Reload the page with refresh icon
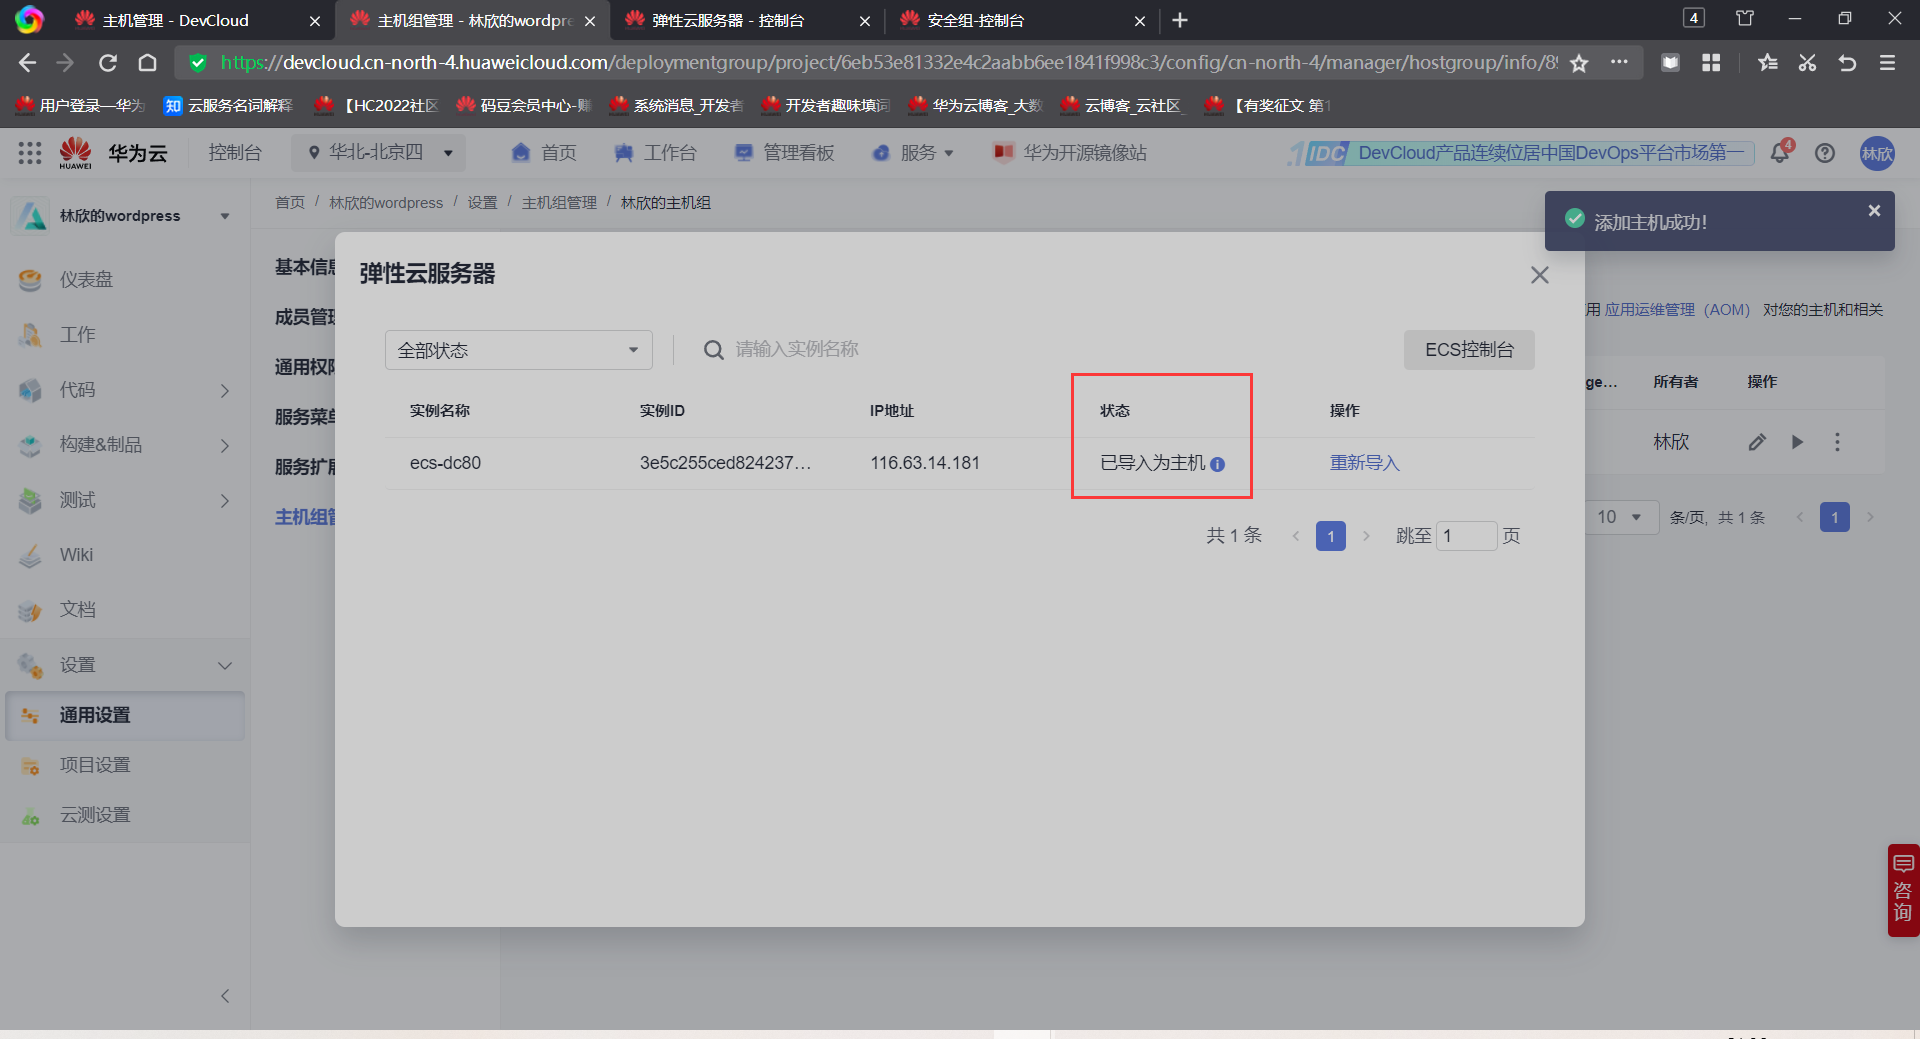This screenshot has height=1039, width=1920. click(108, 63)
